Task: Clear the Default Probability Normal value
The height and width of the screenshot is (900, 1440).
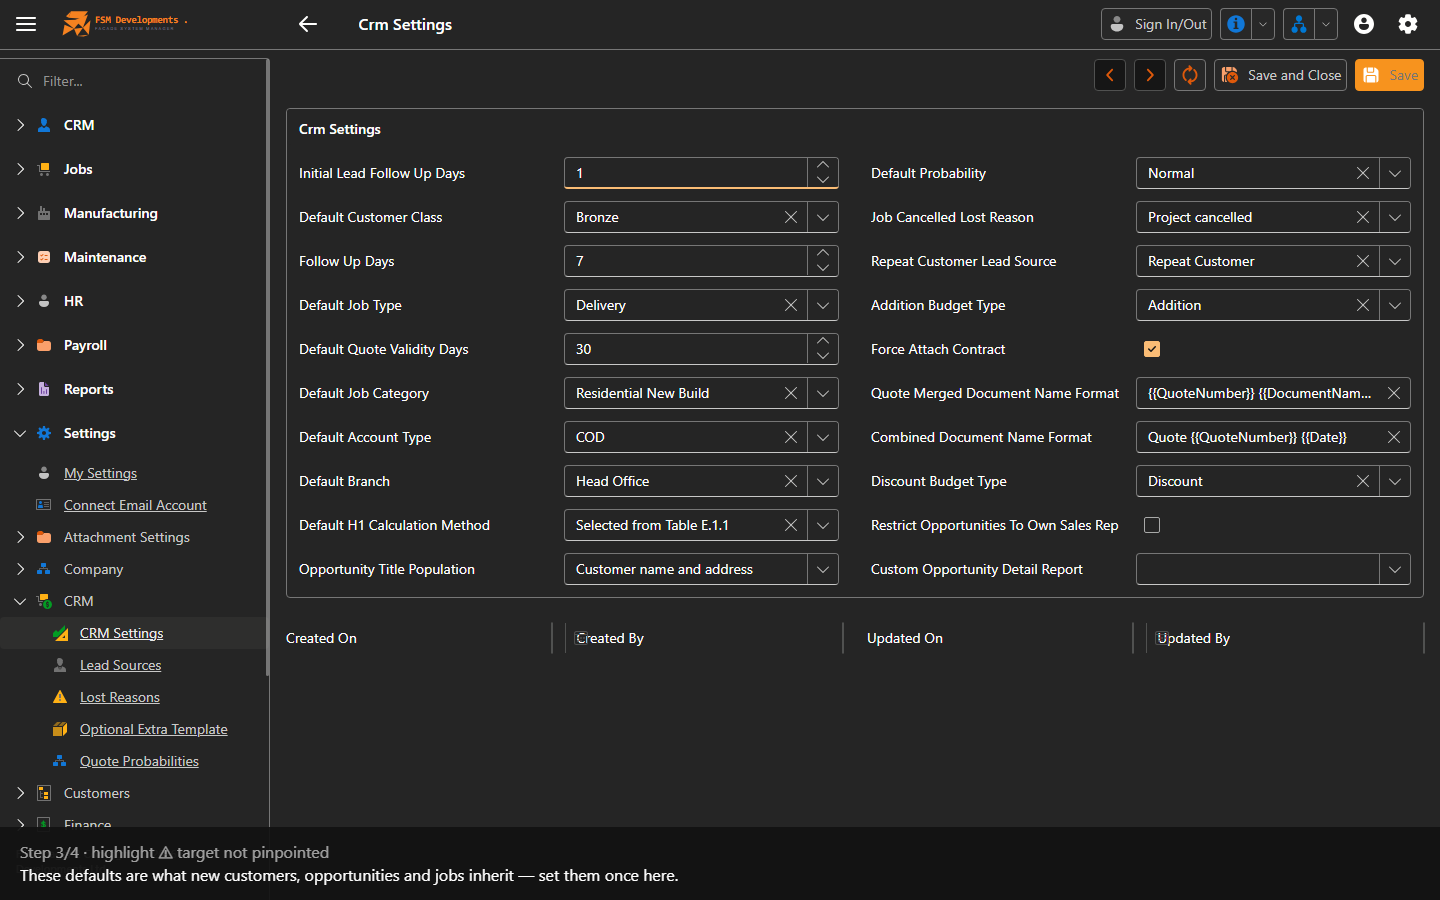Action: click(x=1363, y=173)
